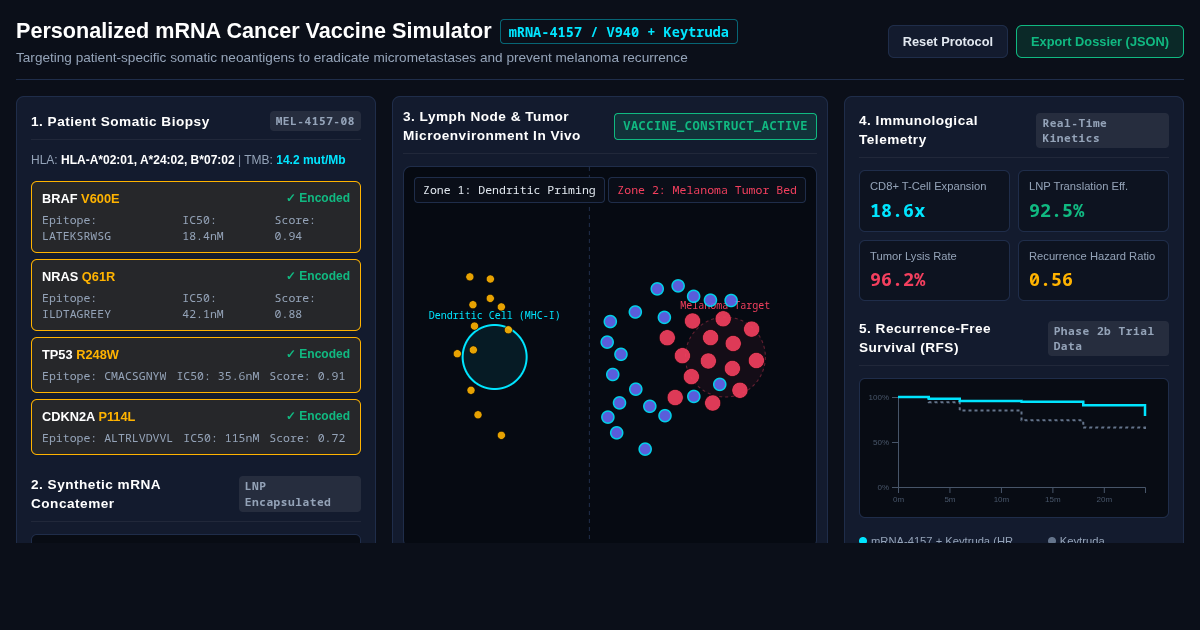Click the LNP Encapsulated tag
This screenshot has width=1200, height=630.
(x=300, y=494)
